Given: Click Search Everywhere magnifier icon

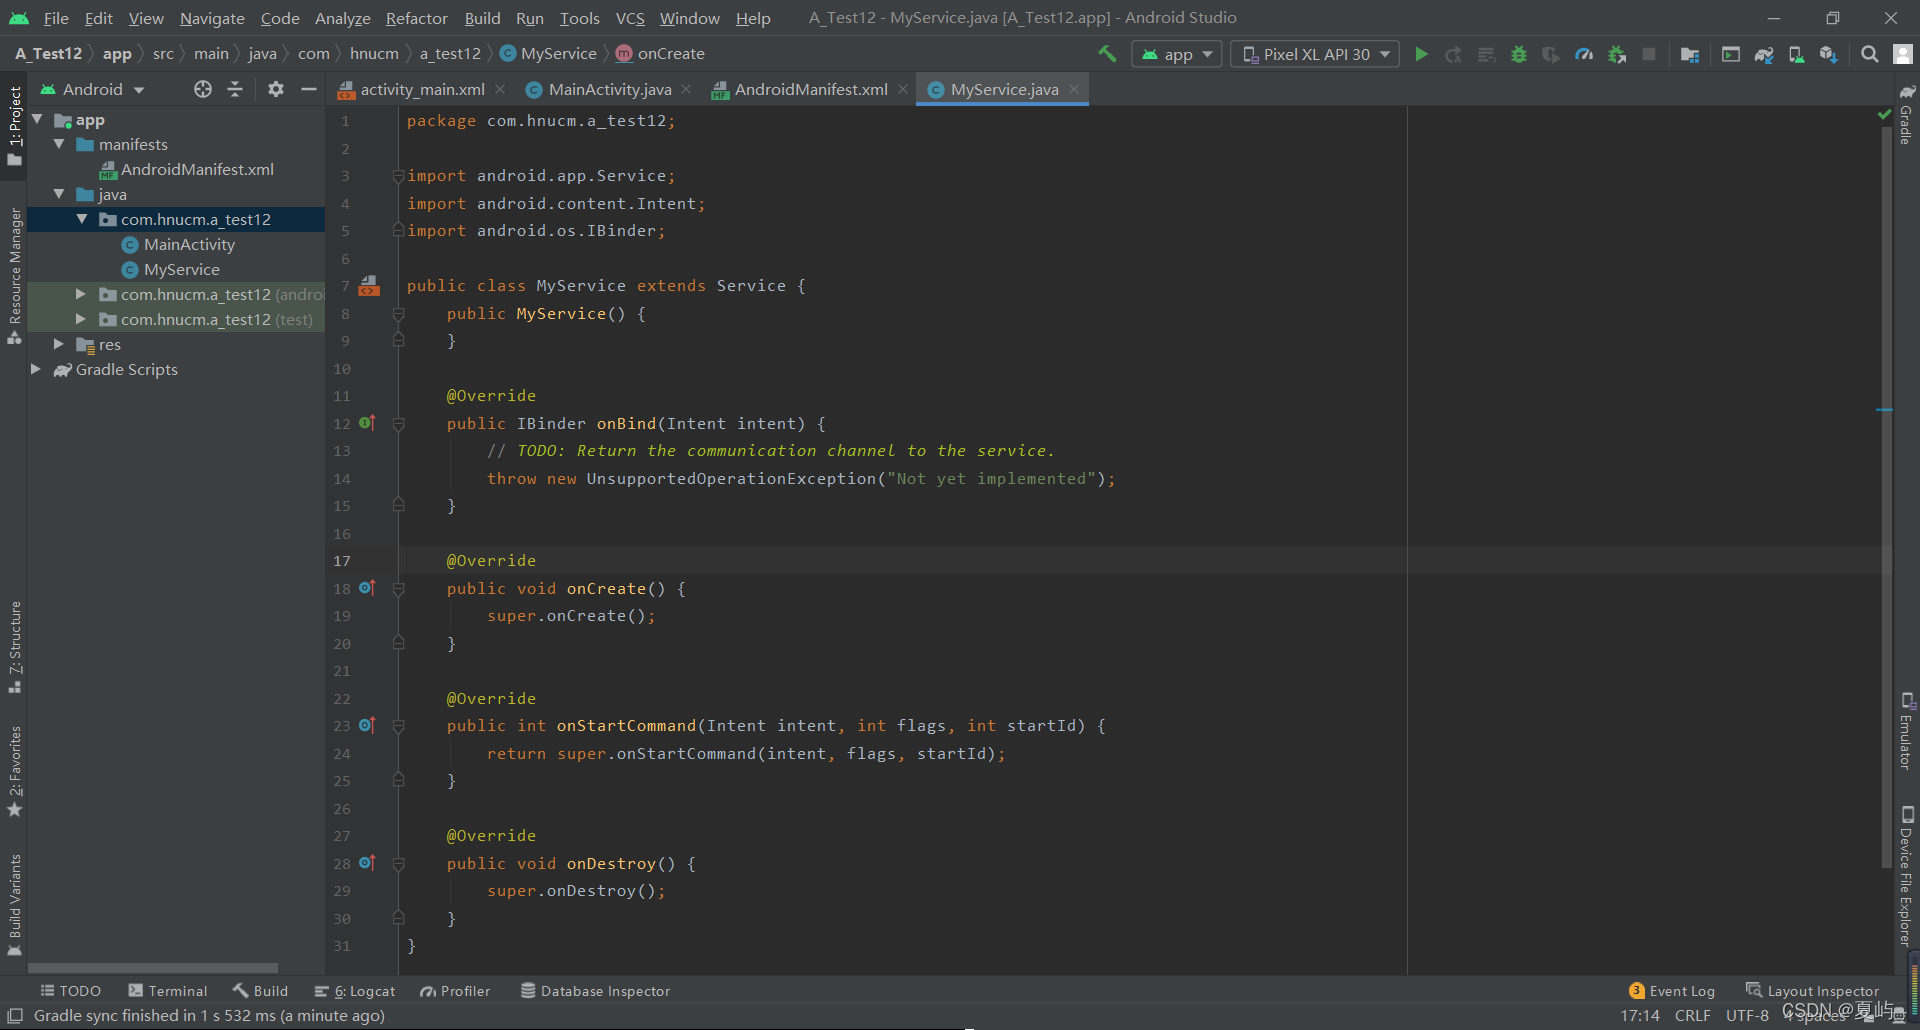Looking at the screenshot, I should 1869,54.
